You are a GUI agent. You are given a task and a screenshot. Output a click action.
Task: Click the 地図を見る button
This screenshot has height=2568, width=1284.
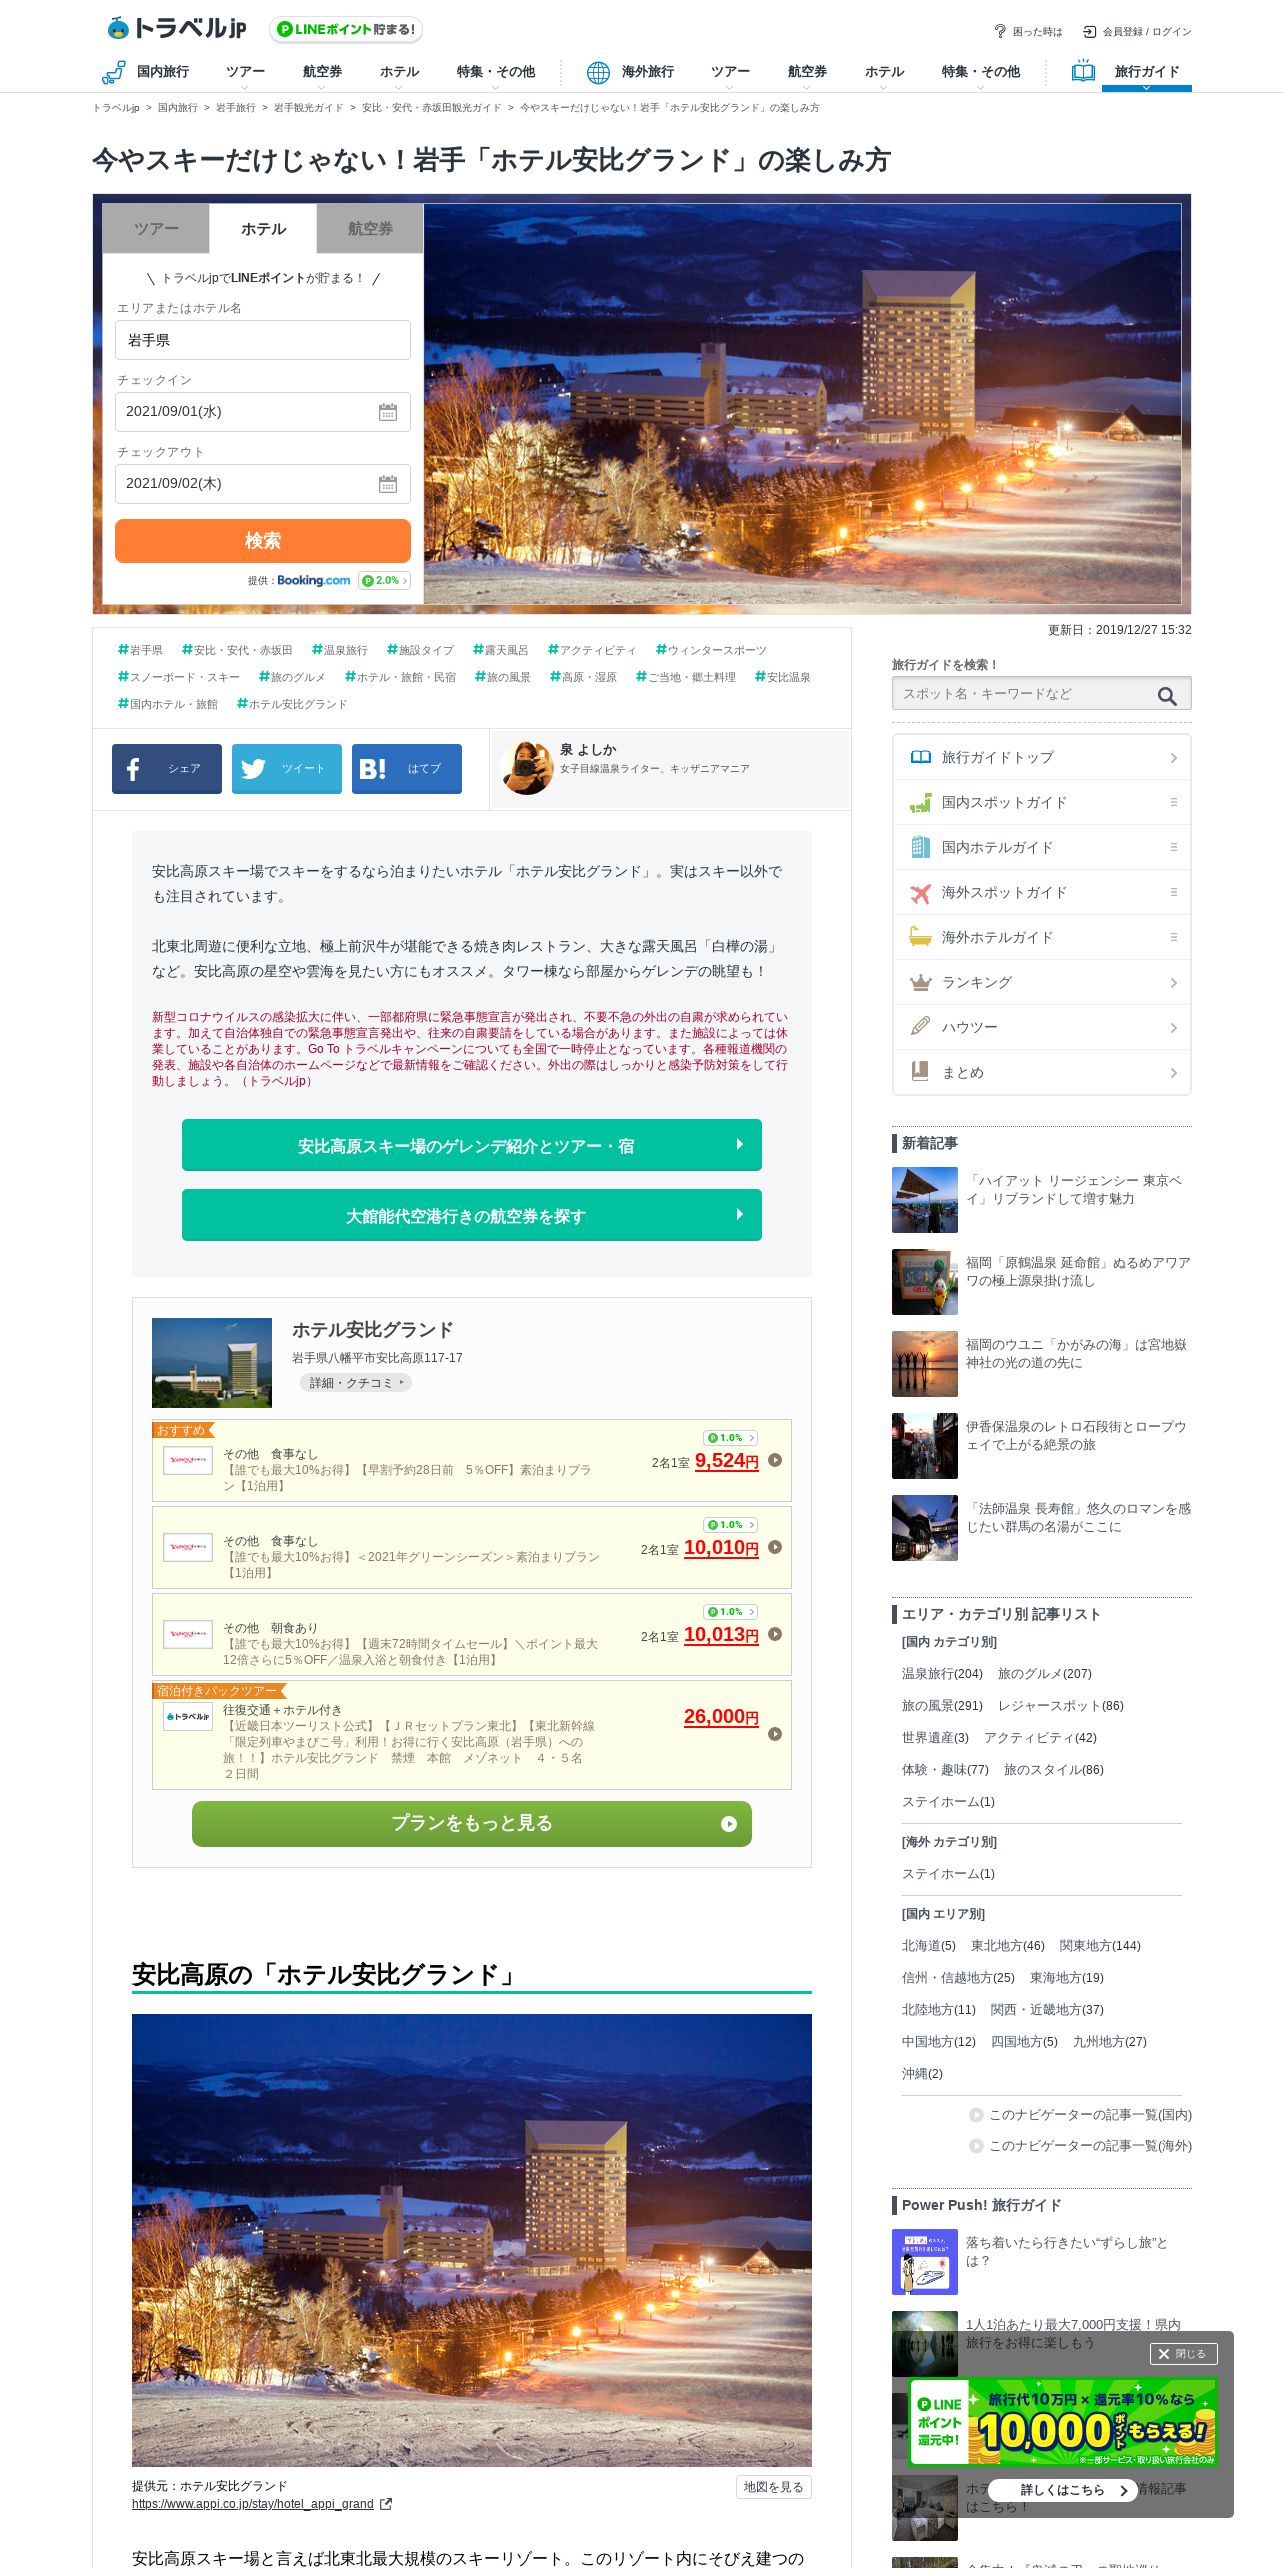click(773, 2488)
